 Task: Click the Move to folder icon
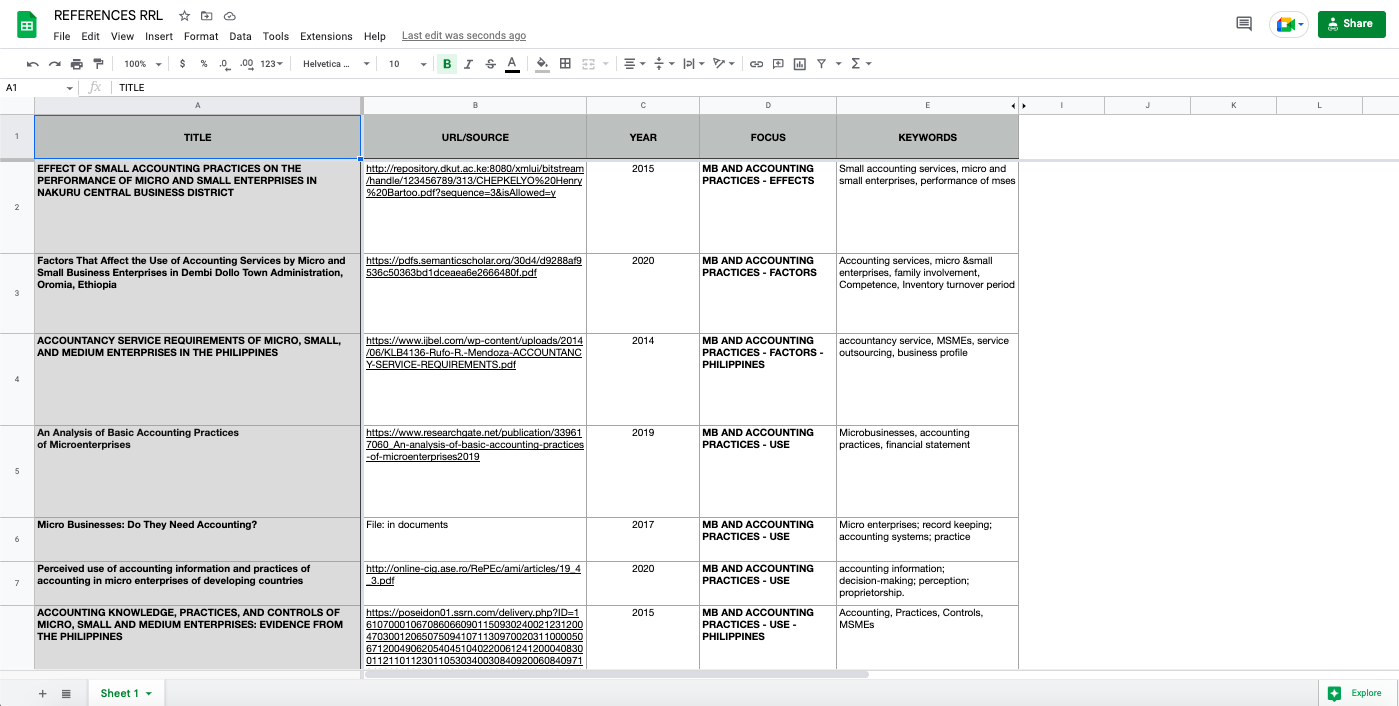tap(207, 16)
